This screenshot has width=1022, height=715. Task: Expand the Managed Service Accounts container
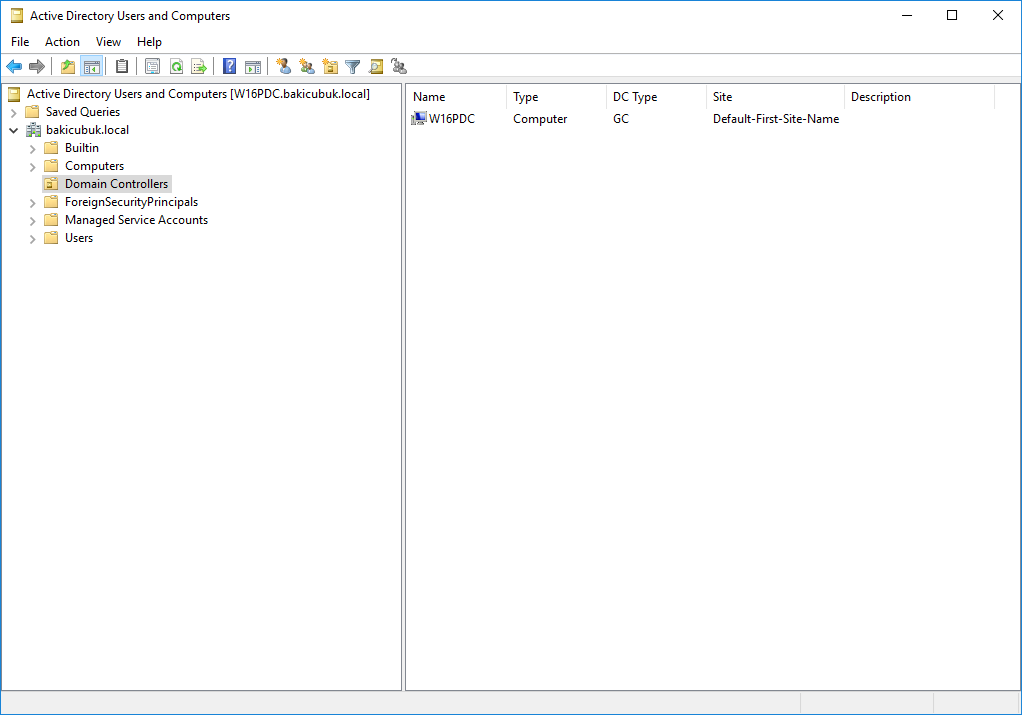(x=33, y=221)
